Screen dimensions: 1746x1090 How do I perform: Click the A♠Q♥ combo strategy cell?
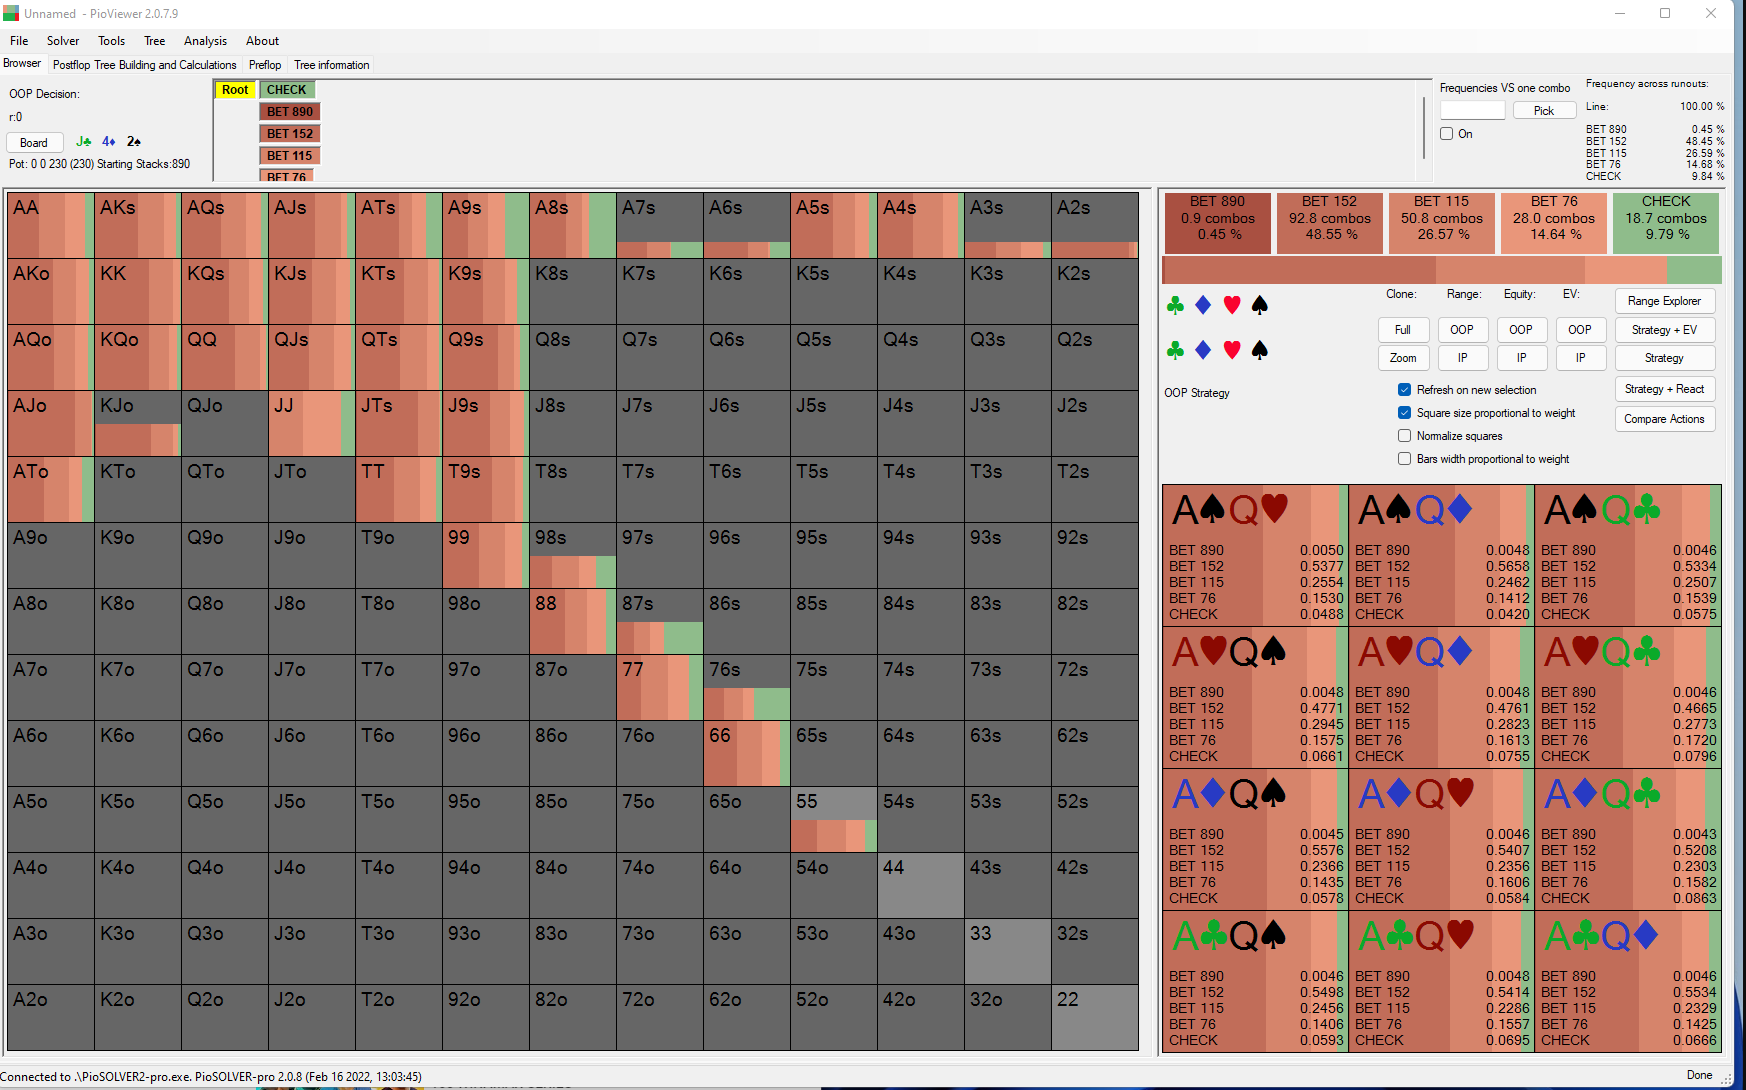[1255, 556]
